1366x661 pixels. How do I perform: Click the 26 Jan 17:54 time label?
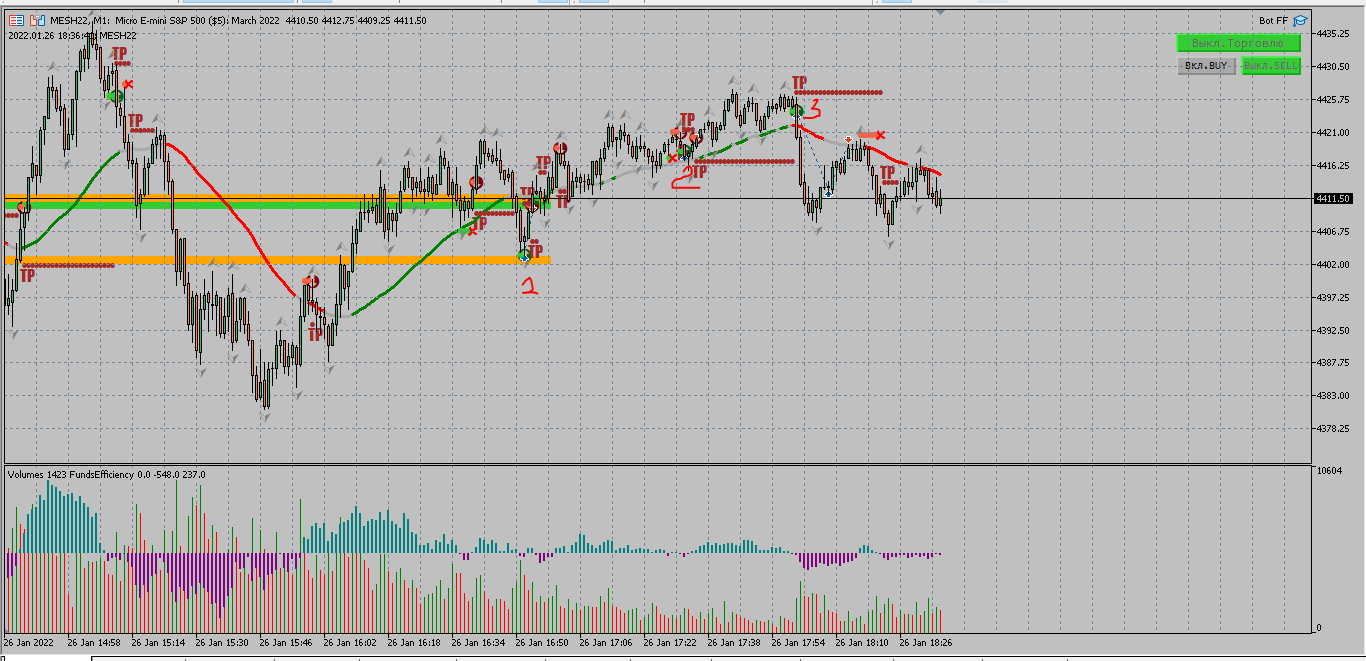(x=798, y=643)
